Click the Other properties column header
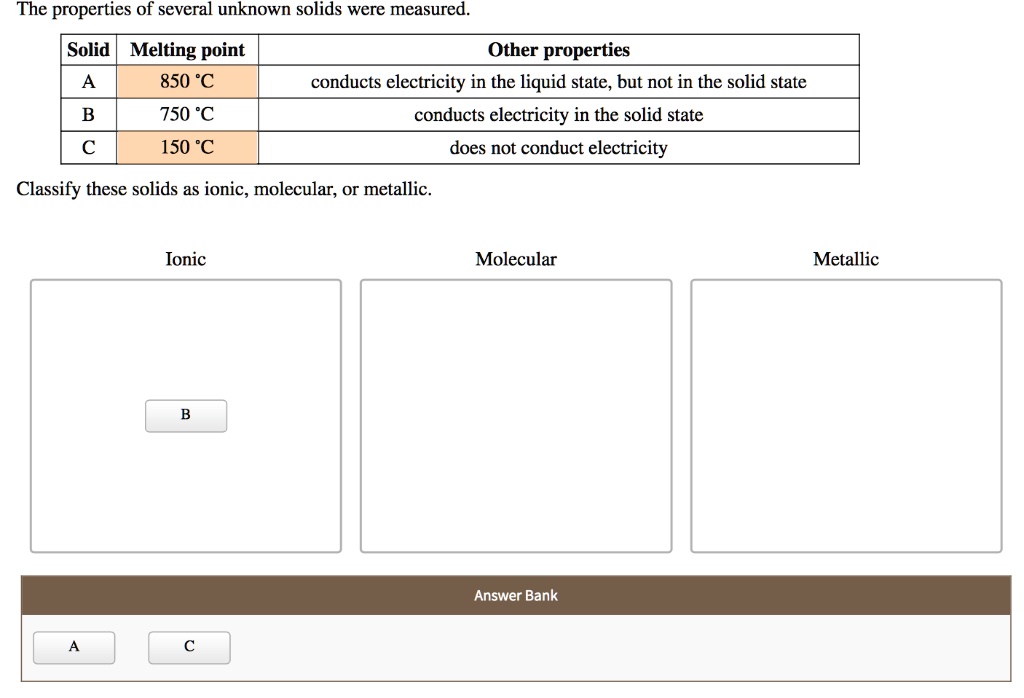Viewport: 1024px width, 698px height. pos(558,49)
